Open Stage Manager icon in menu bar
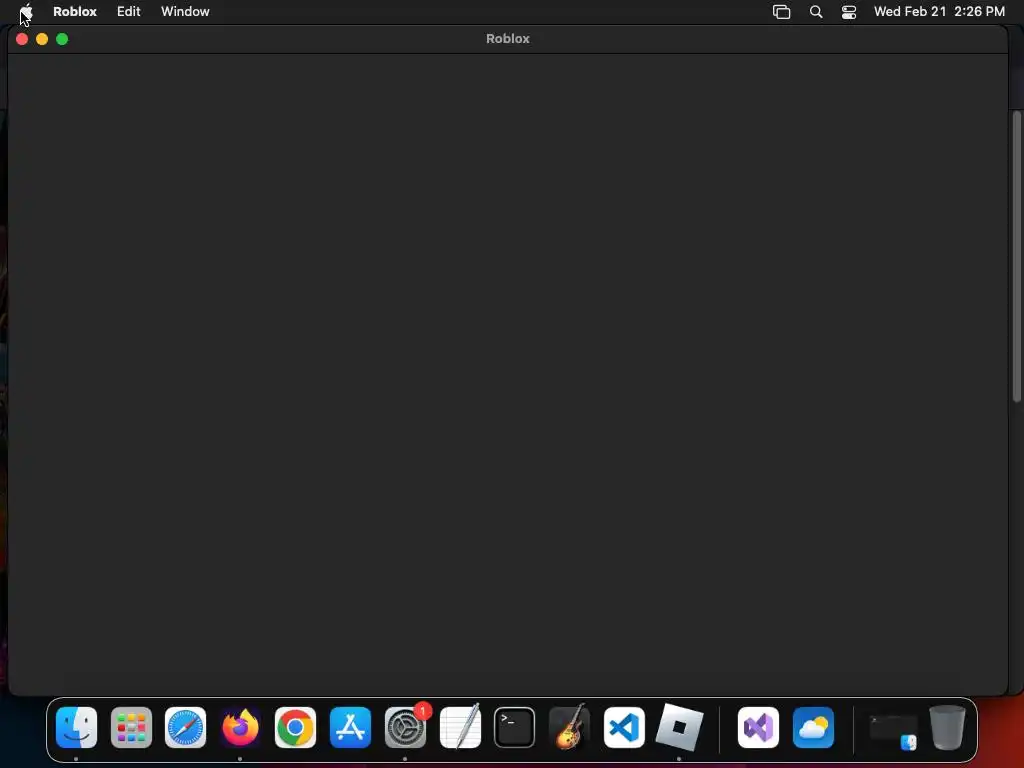 [x=781, y=12]
